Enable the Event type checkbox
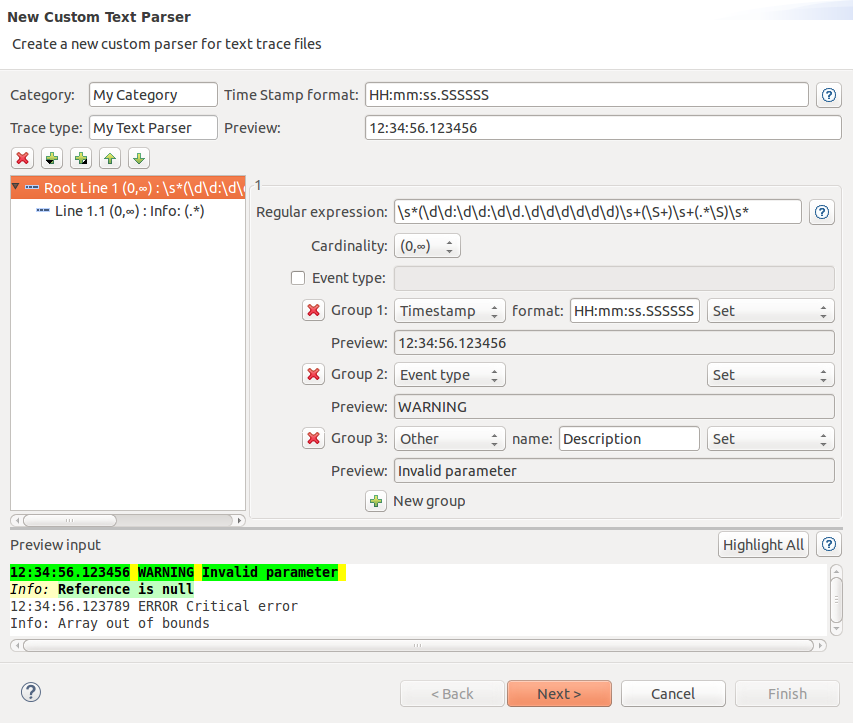This screenshot has width=853, height=723. [x=298, y=279]
